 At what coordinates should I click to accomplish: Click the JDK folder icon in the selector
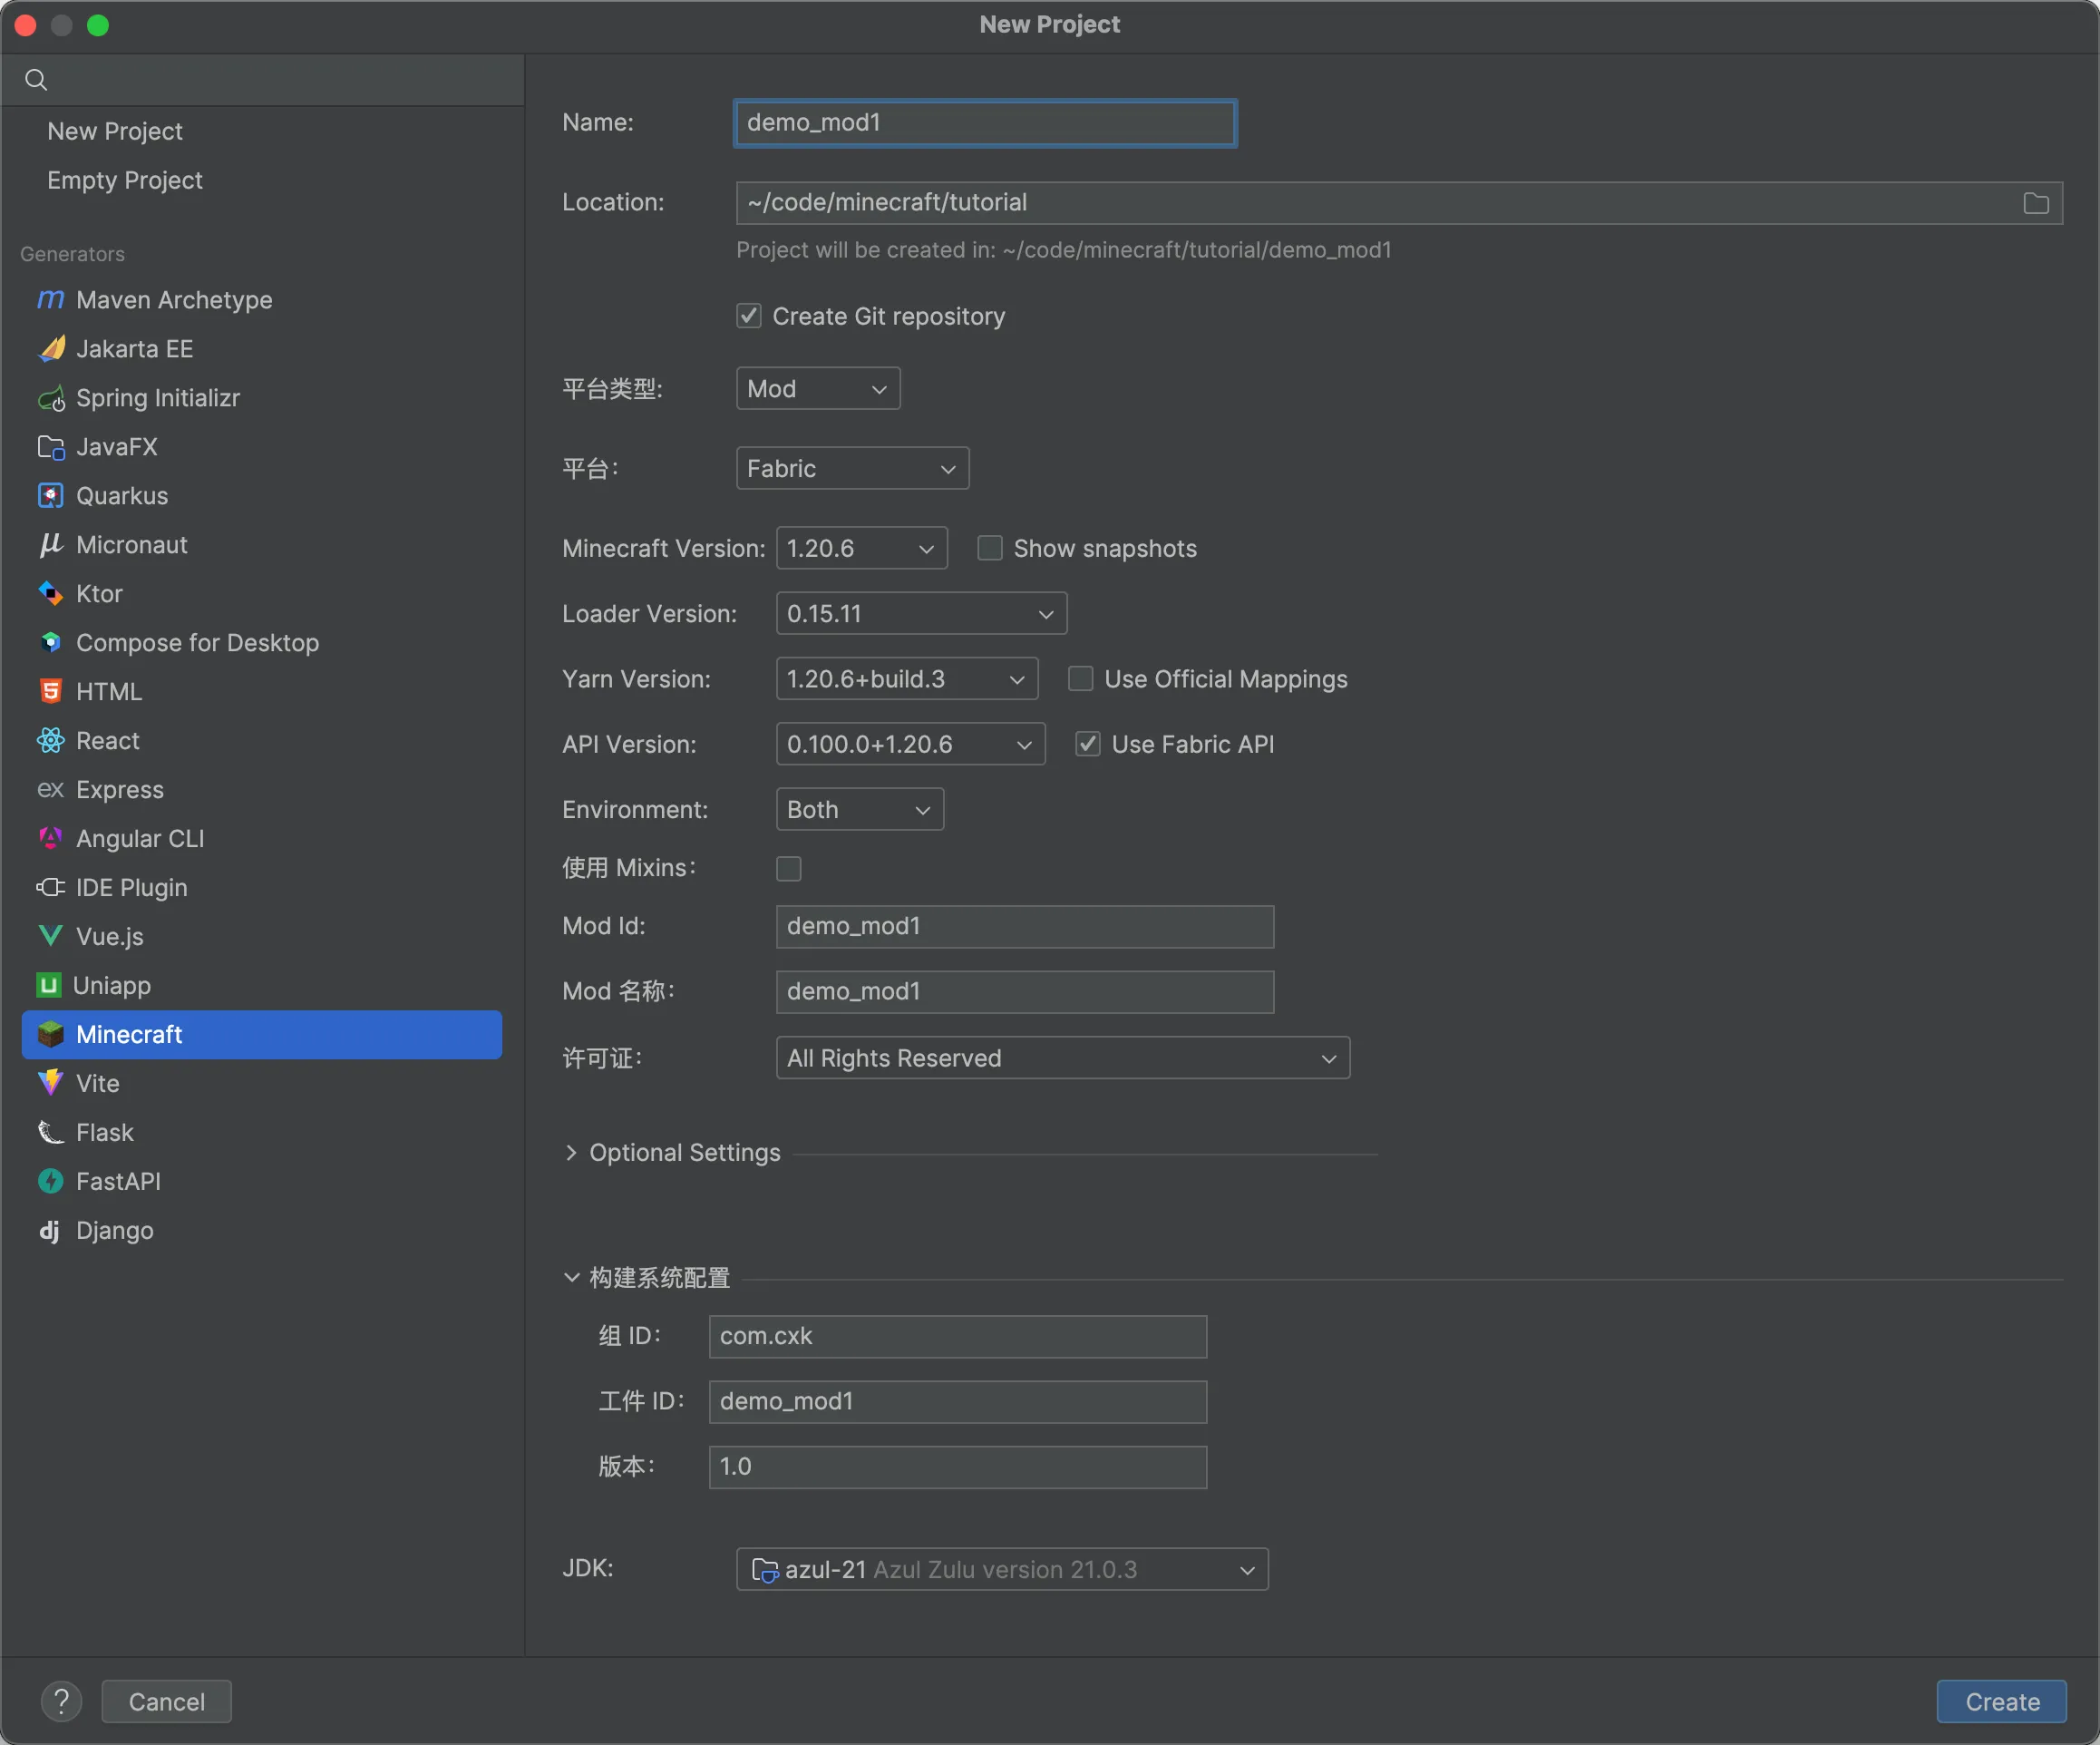pos(764,1570)
